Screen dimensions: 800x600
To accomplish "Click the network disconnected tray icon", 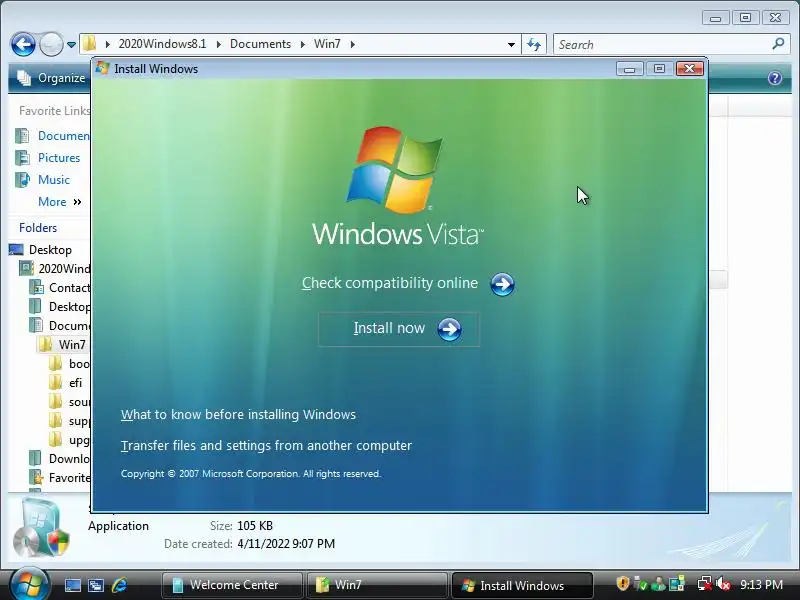I will point(705,584).
